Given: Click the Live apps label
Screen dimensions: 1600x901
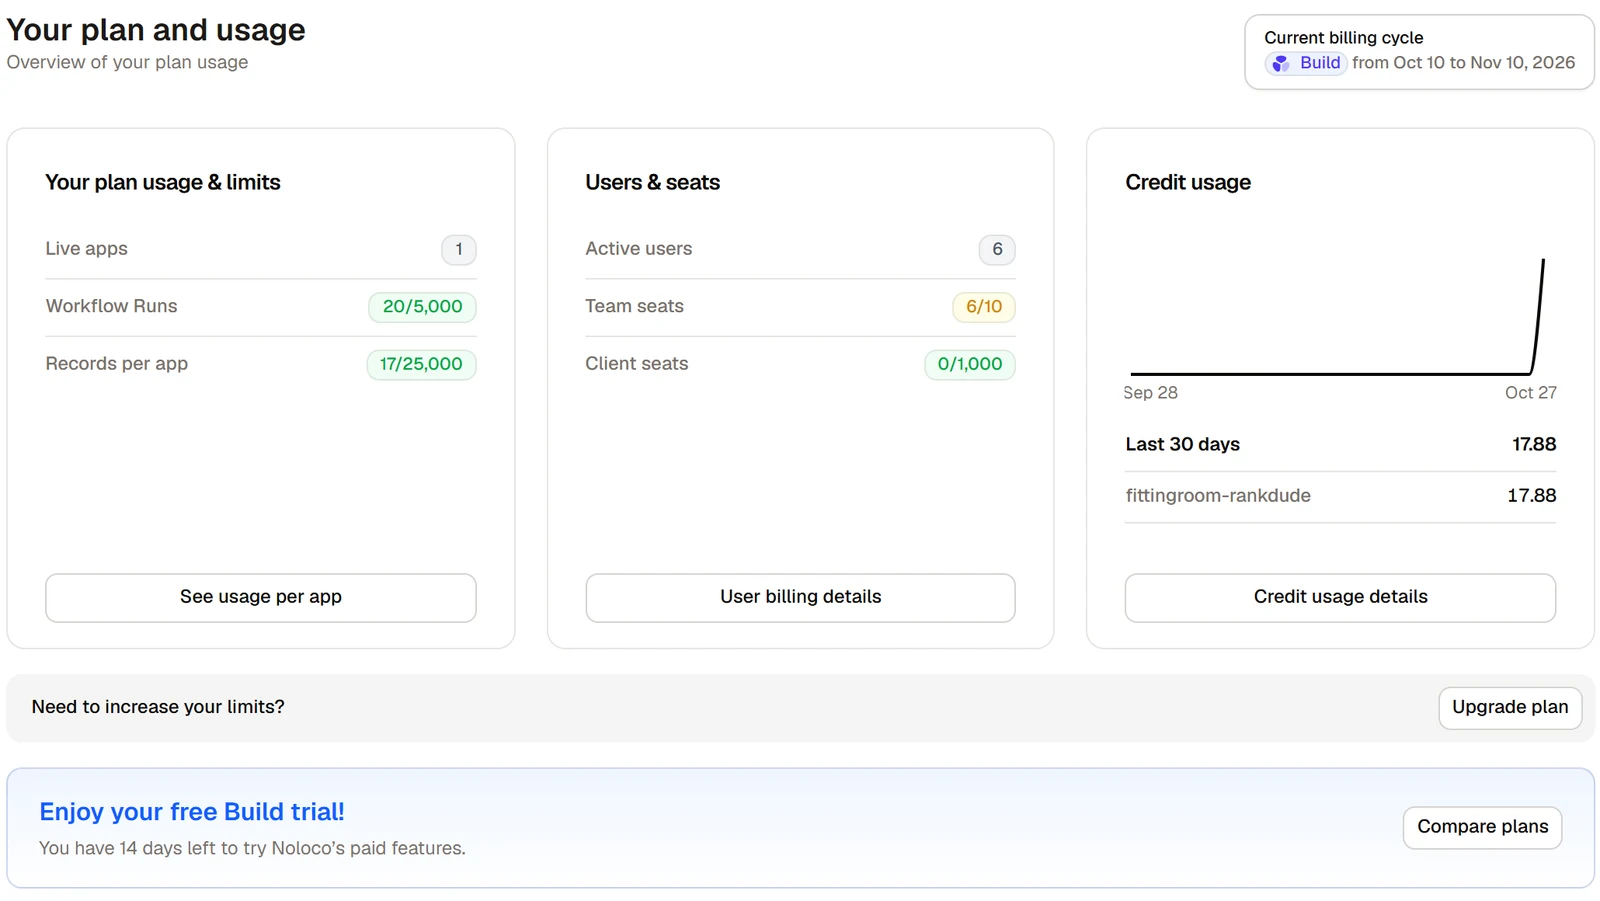Looking at the screenshot, I should click(87, 249).
